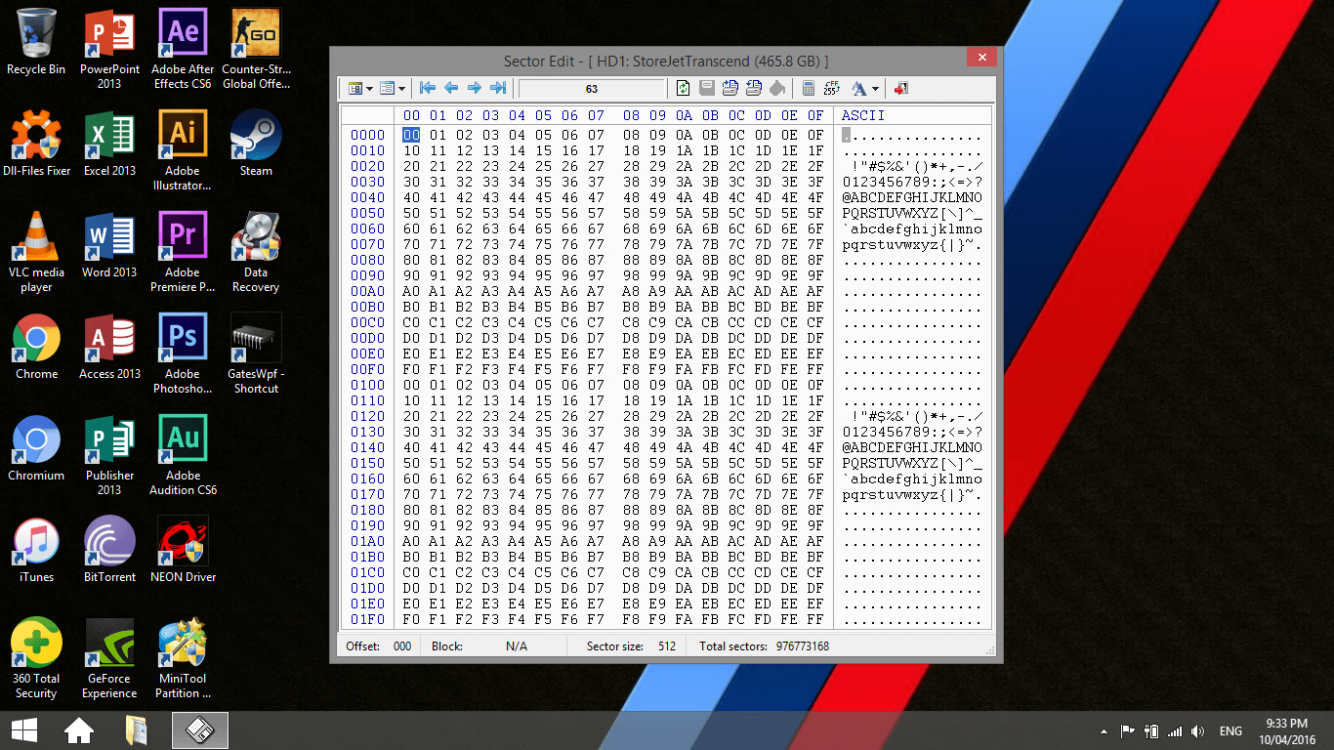This screenshot has height=750, width=1334.
Task: Toggle the FF/255 hex-decimal display icon
Action: [832, 88]
